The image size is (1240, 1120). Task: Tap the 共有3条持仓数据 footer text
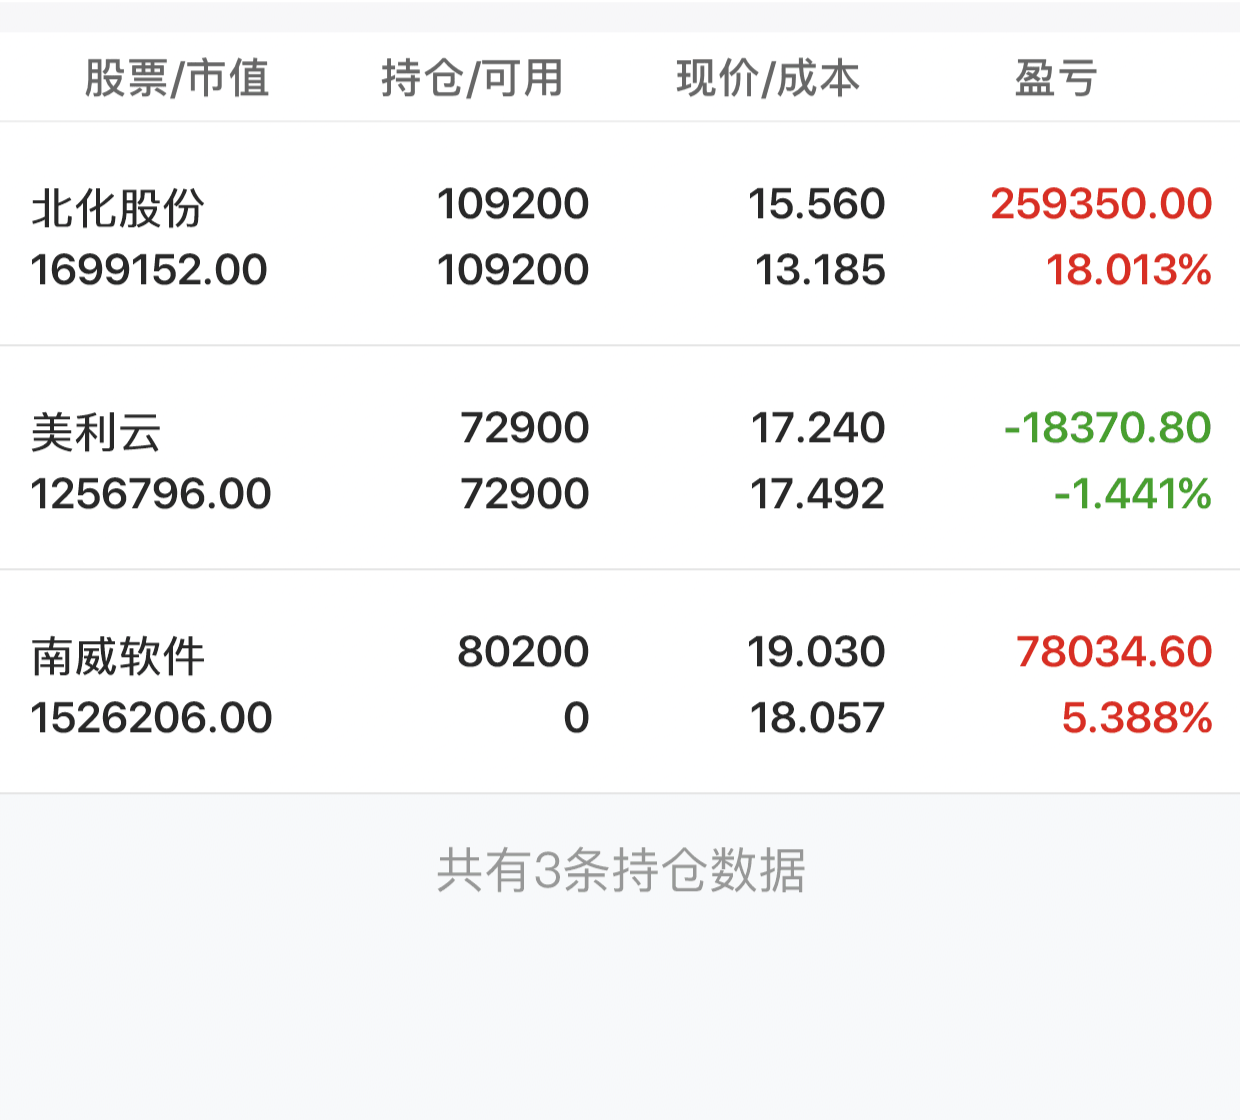pos(621,870)
